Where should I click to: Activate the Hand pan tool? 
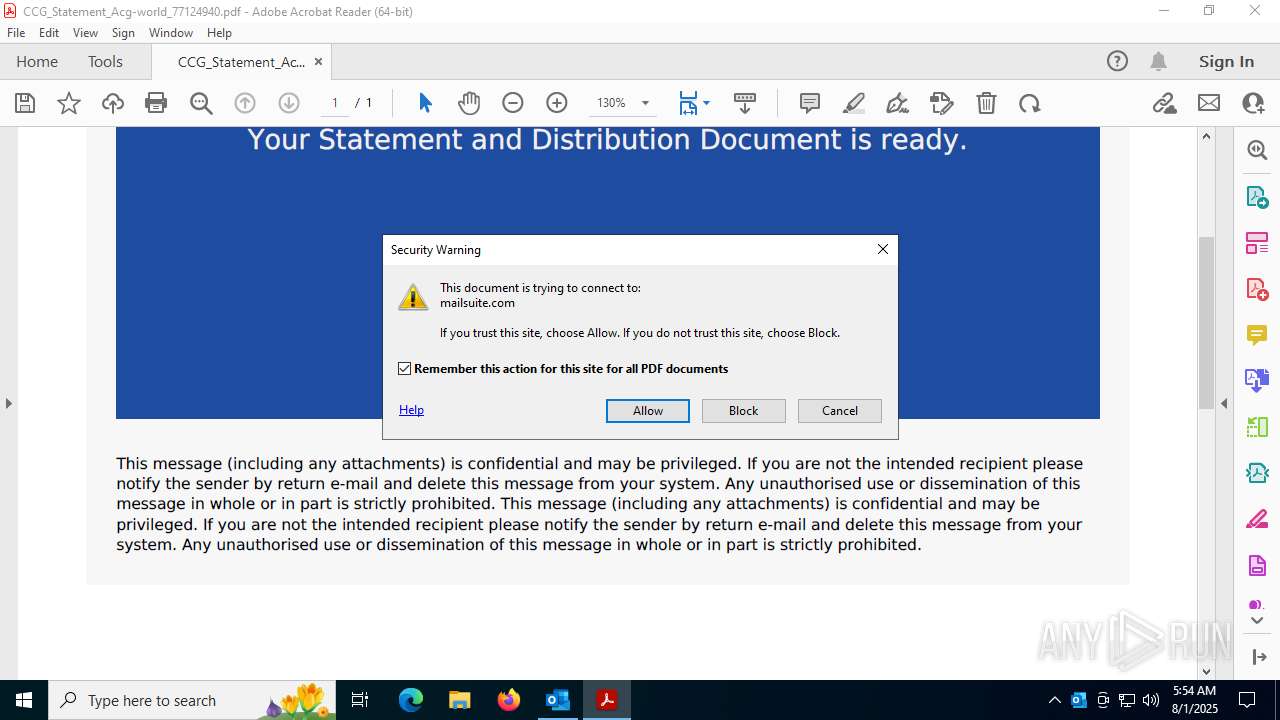click(469, 103)
